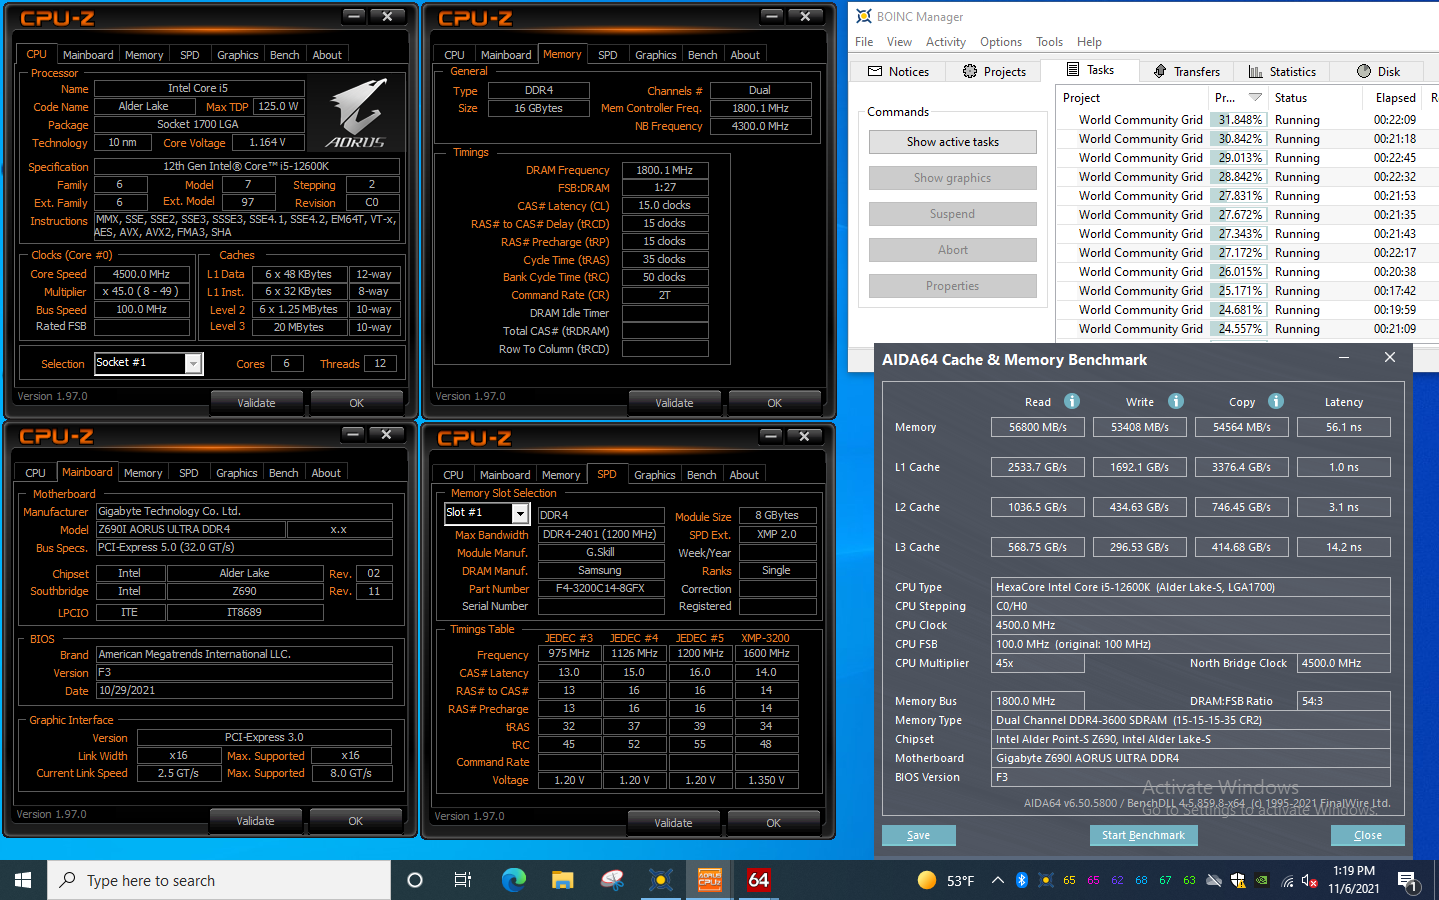Open the Transfers tab in BOINC
The image size is (1439, 900).
[1186, 71]
